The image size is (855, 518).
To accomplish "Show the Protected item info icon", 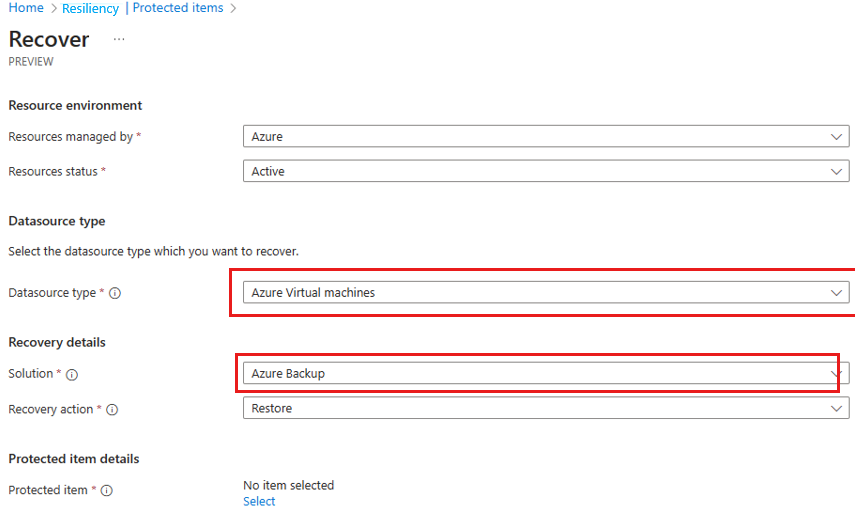I will (x=107, y=491).
